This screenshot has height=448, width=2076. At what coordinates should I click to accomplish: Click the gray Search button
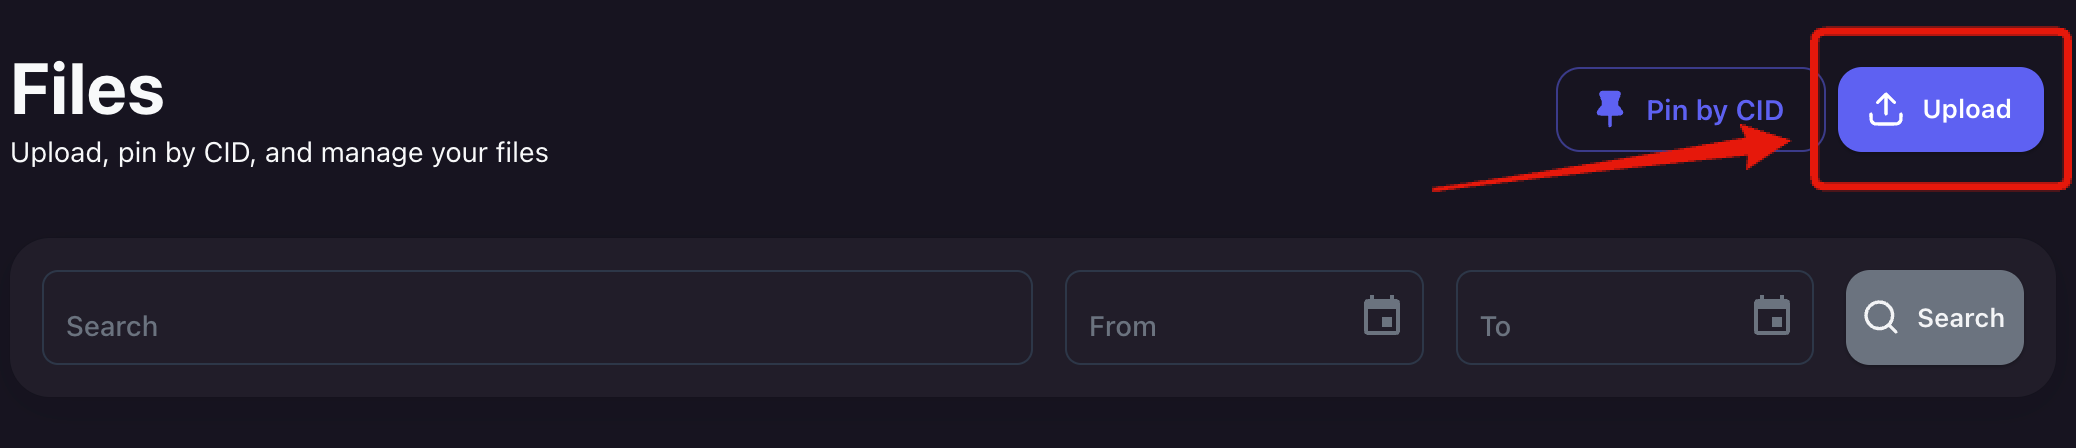(x=1935, y=317)
